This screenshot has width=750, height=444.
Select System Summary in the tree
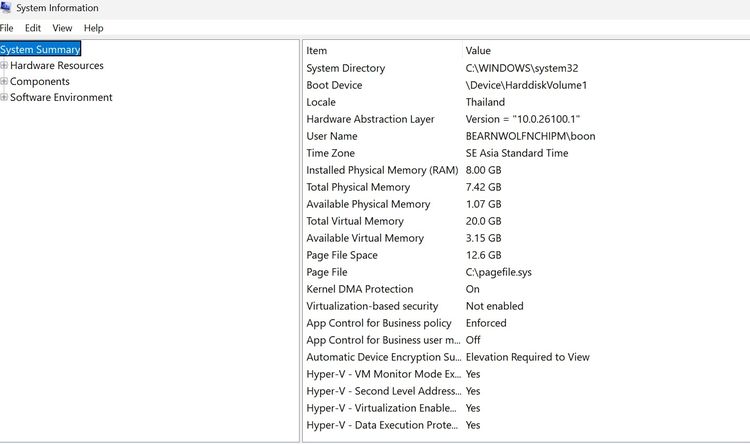tap(40, 49)
